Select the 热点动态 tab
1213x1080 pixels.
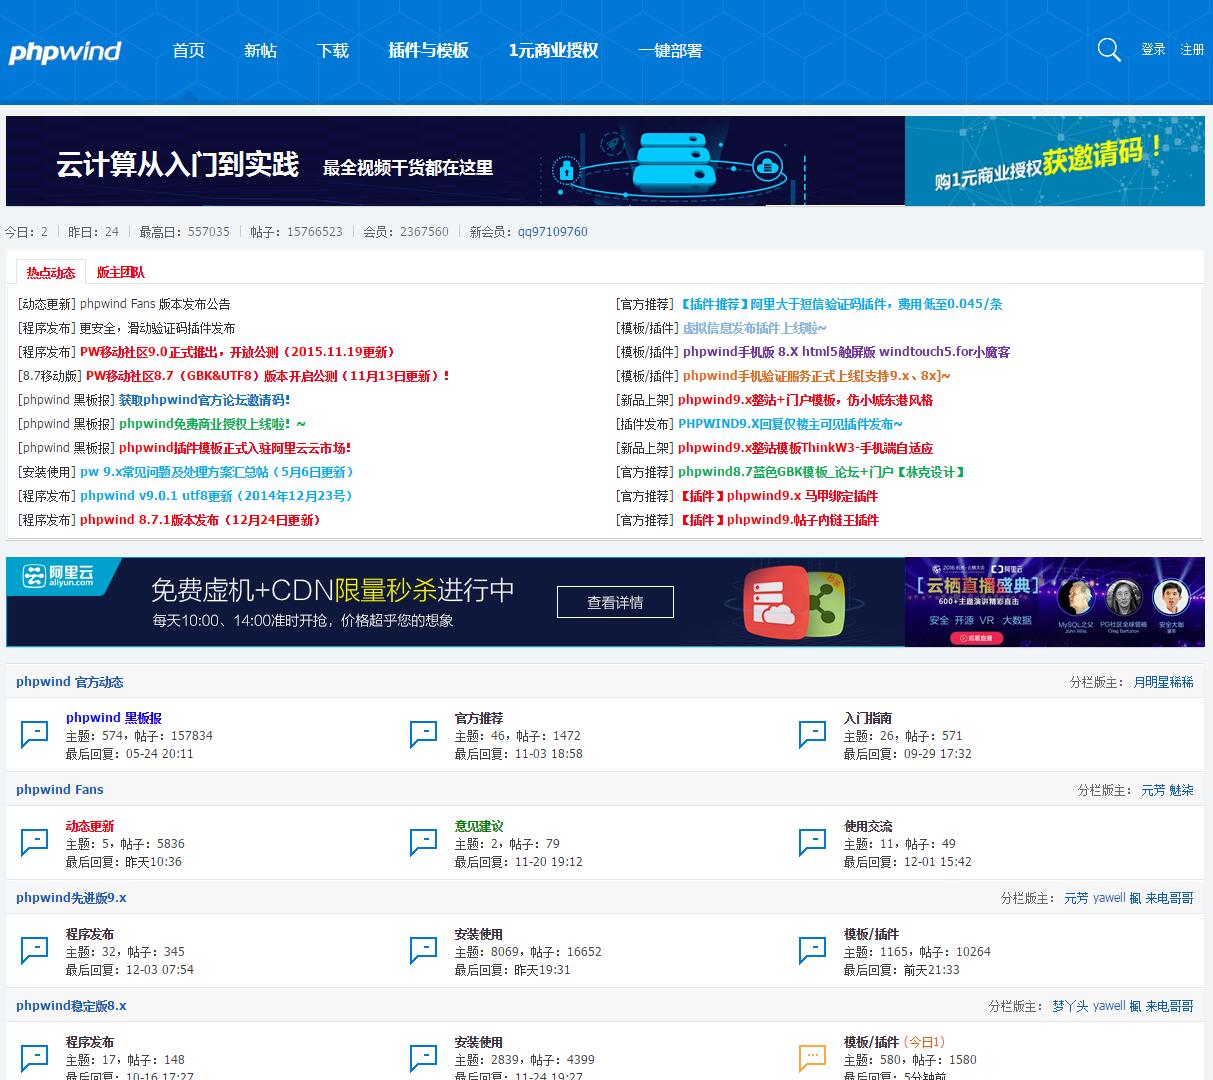[51, 272]
